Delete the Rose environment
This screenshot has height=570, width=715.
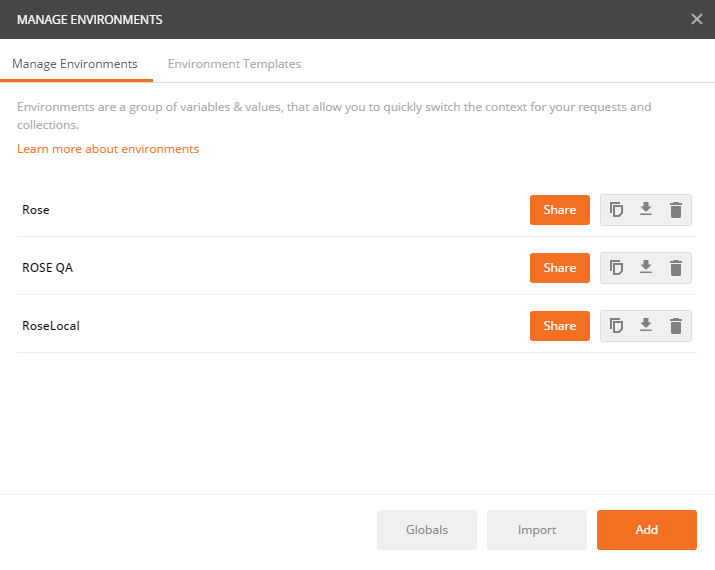[676, 210]
